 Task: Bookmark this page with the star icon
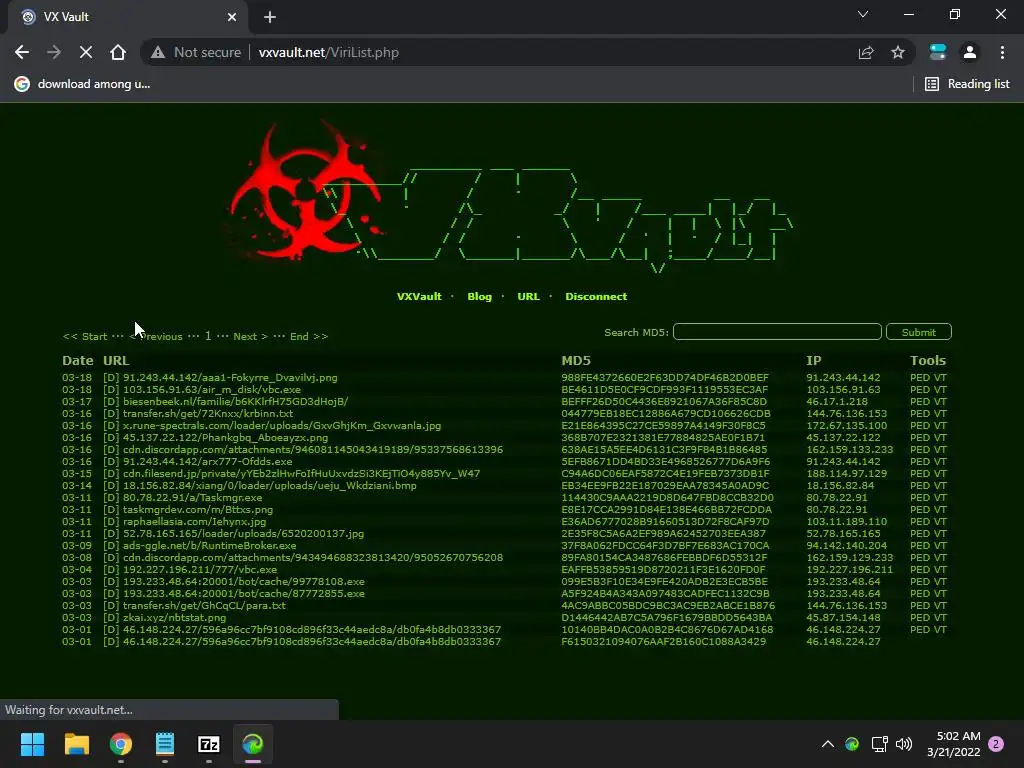(x=898, y=52)
